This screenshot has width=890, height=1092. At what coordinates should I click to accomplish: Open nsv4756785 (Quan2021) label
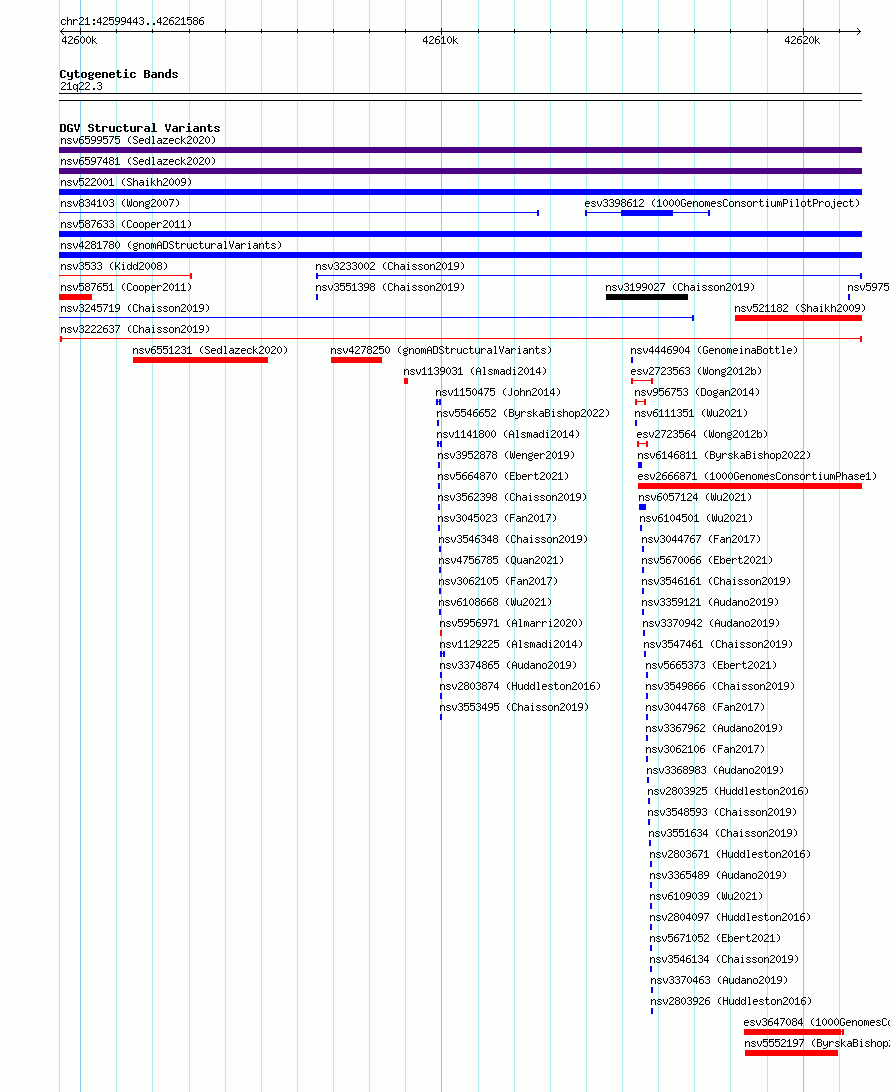(x=501, y=560)
